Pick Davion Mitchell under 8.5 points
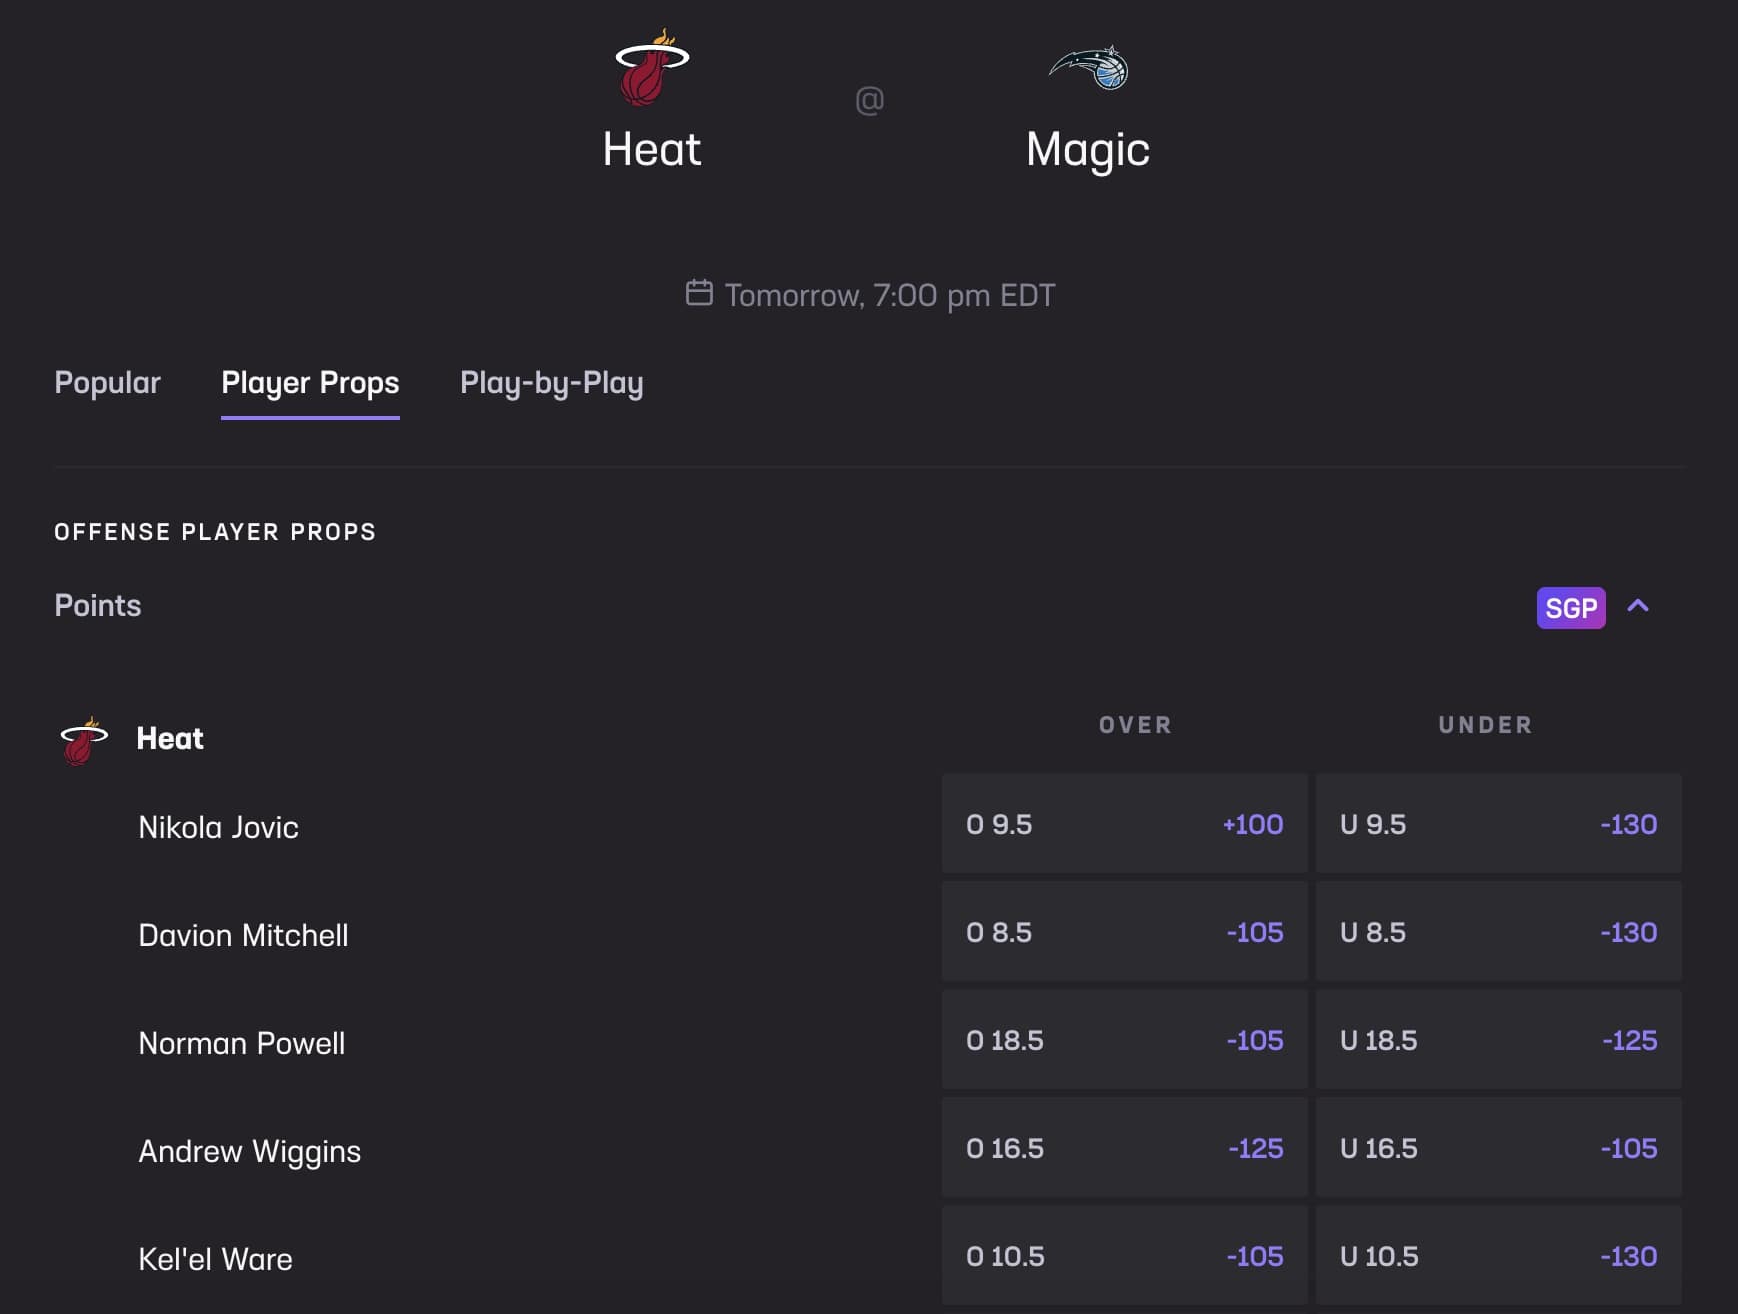 [1498, 932]
